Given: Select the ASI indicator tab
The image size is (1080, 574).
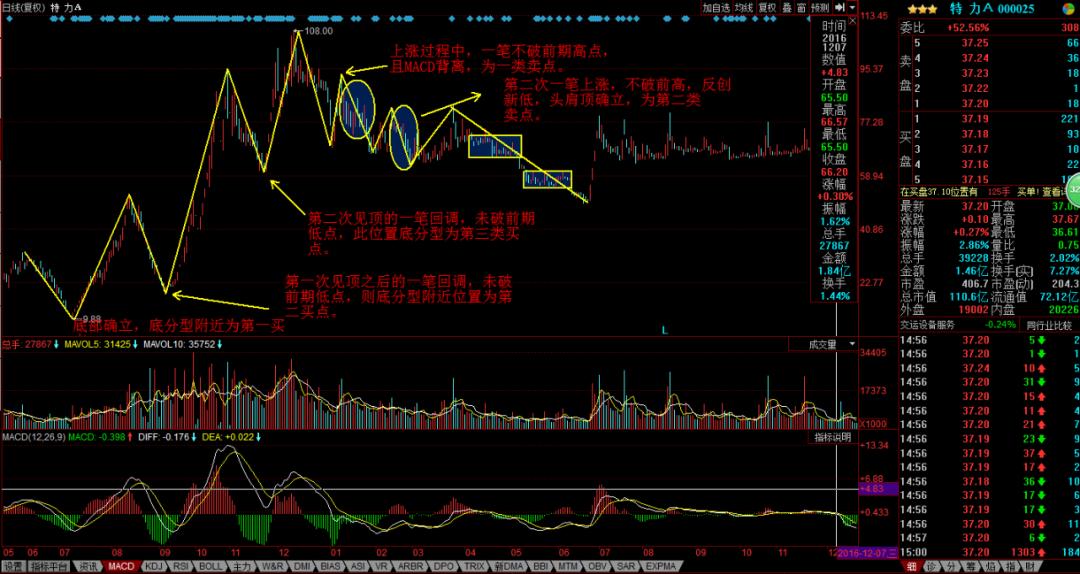Looking at the screenshot, I should coord(358,566).
